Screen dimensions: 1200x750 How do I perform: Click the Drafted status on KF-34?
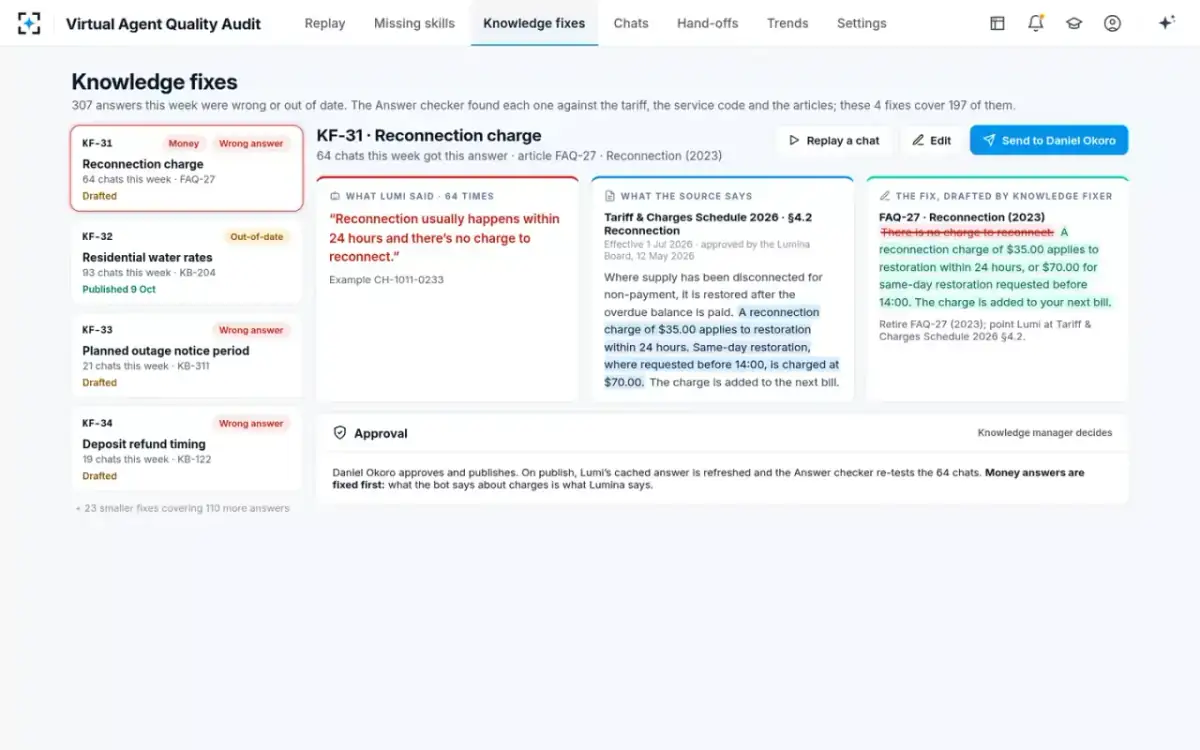[99, 476]
